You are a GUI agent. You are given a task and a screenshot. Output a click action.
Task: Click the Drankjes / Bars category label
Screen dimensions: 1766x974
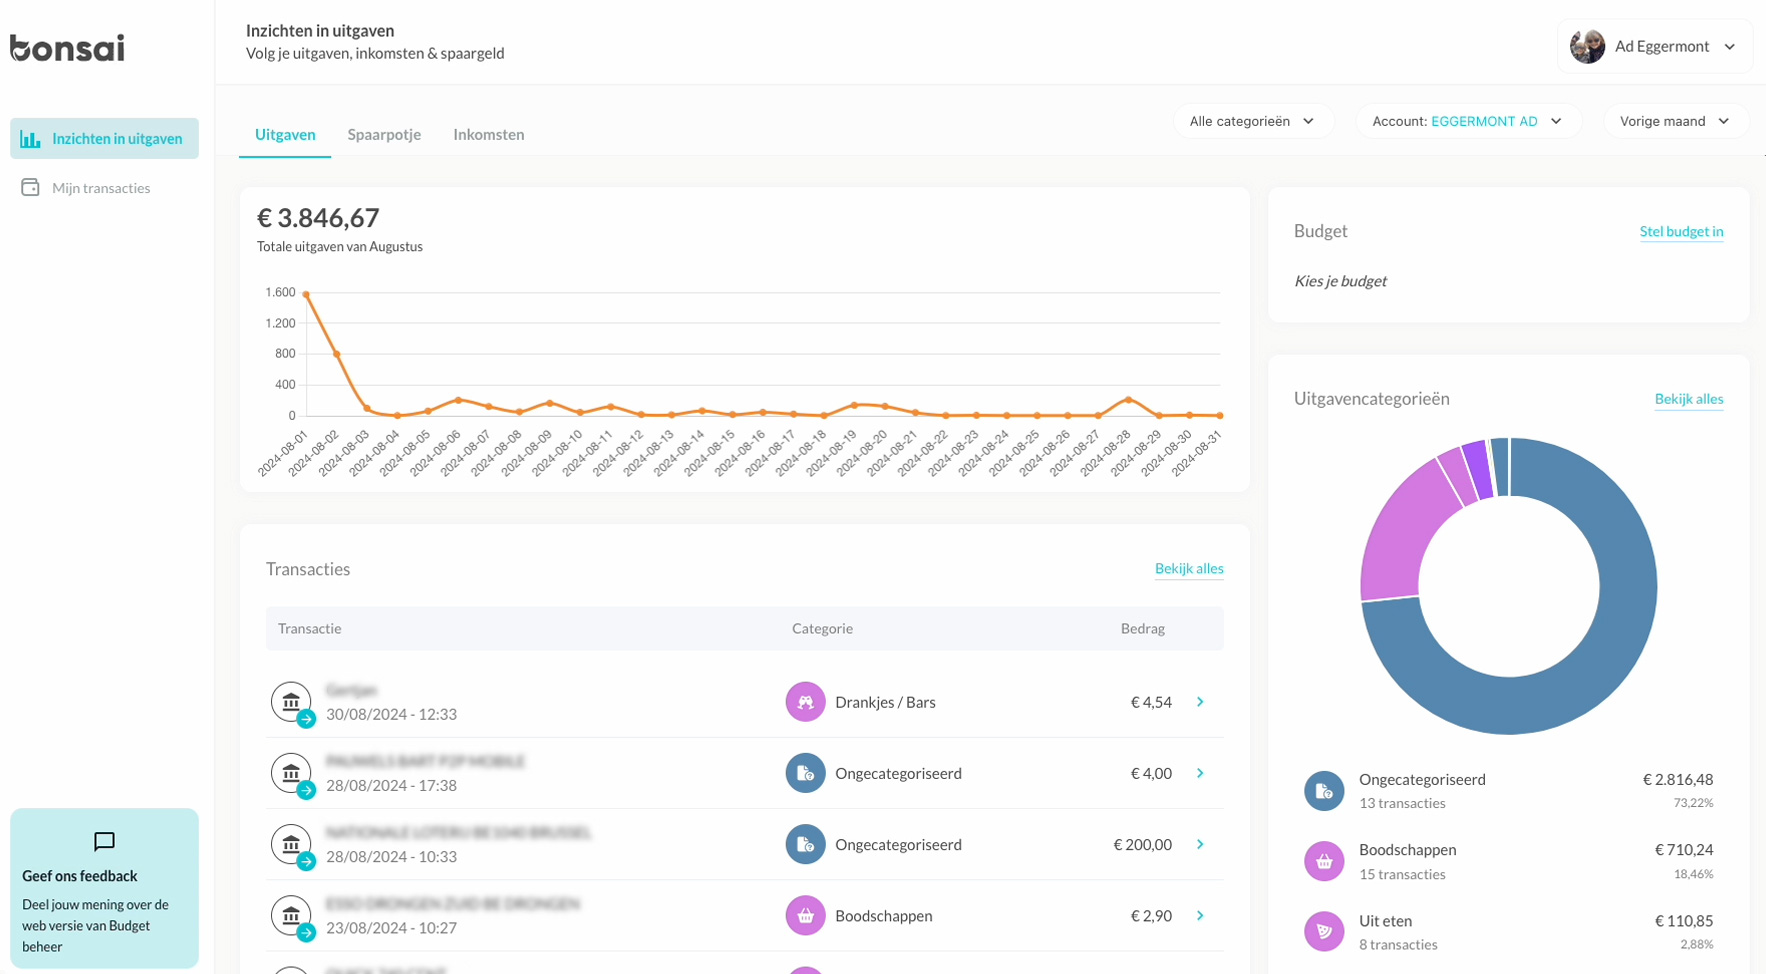(x=885, y=702)
